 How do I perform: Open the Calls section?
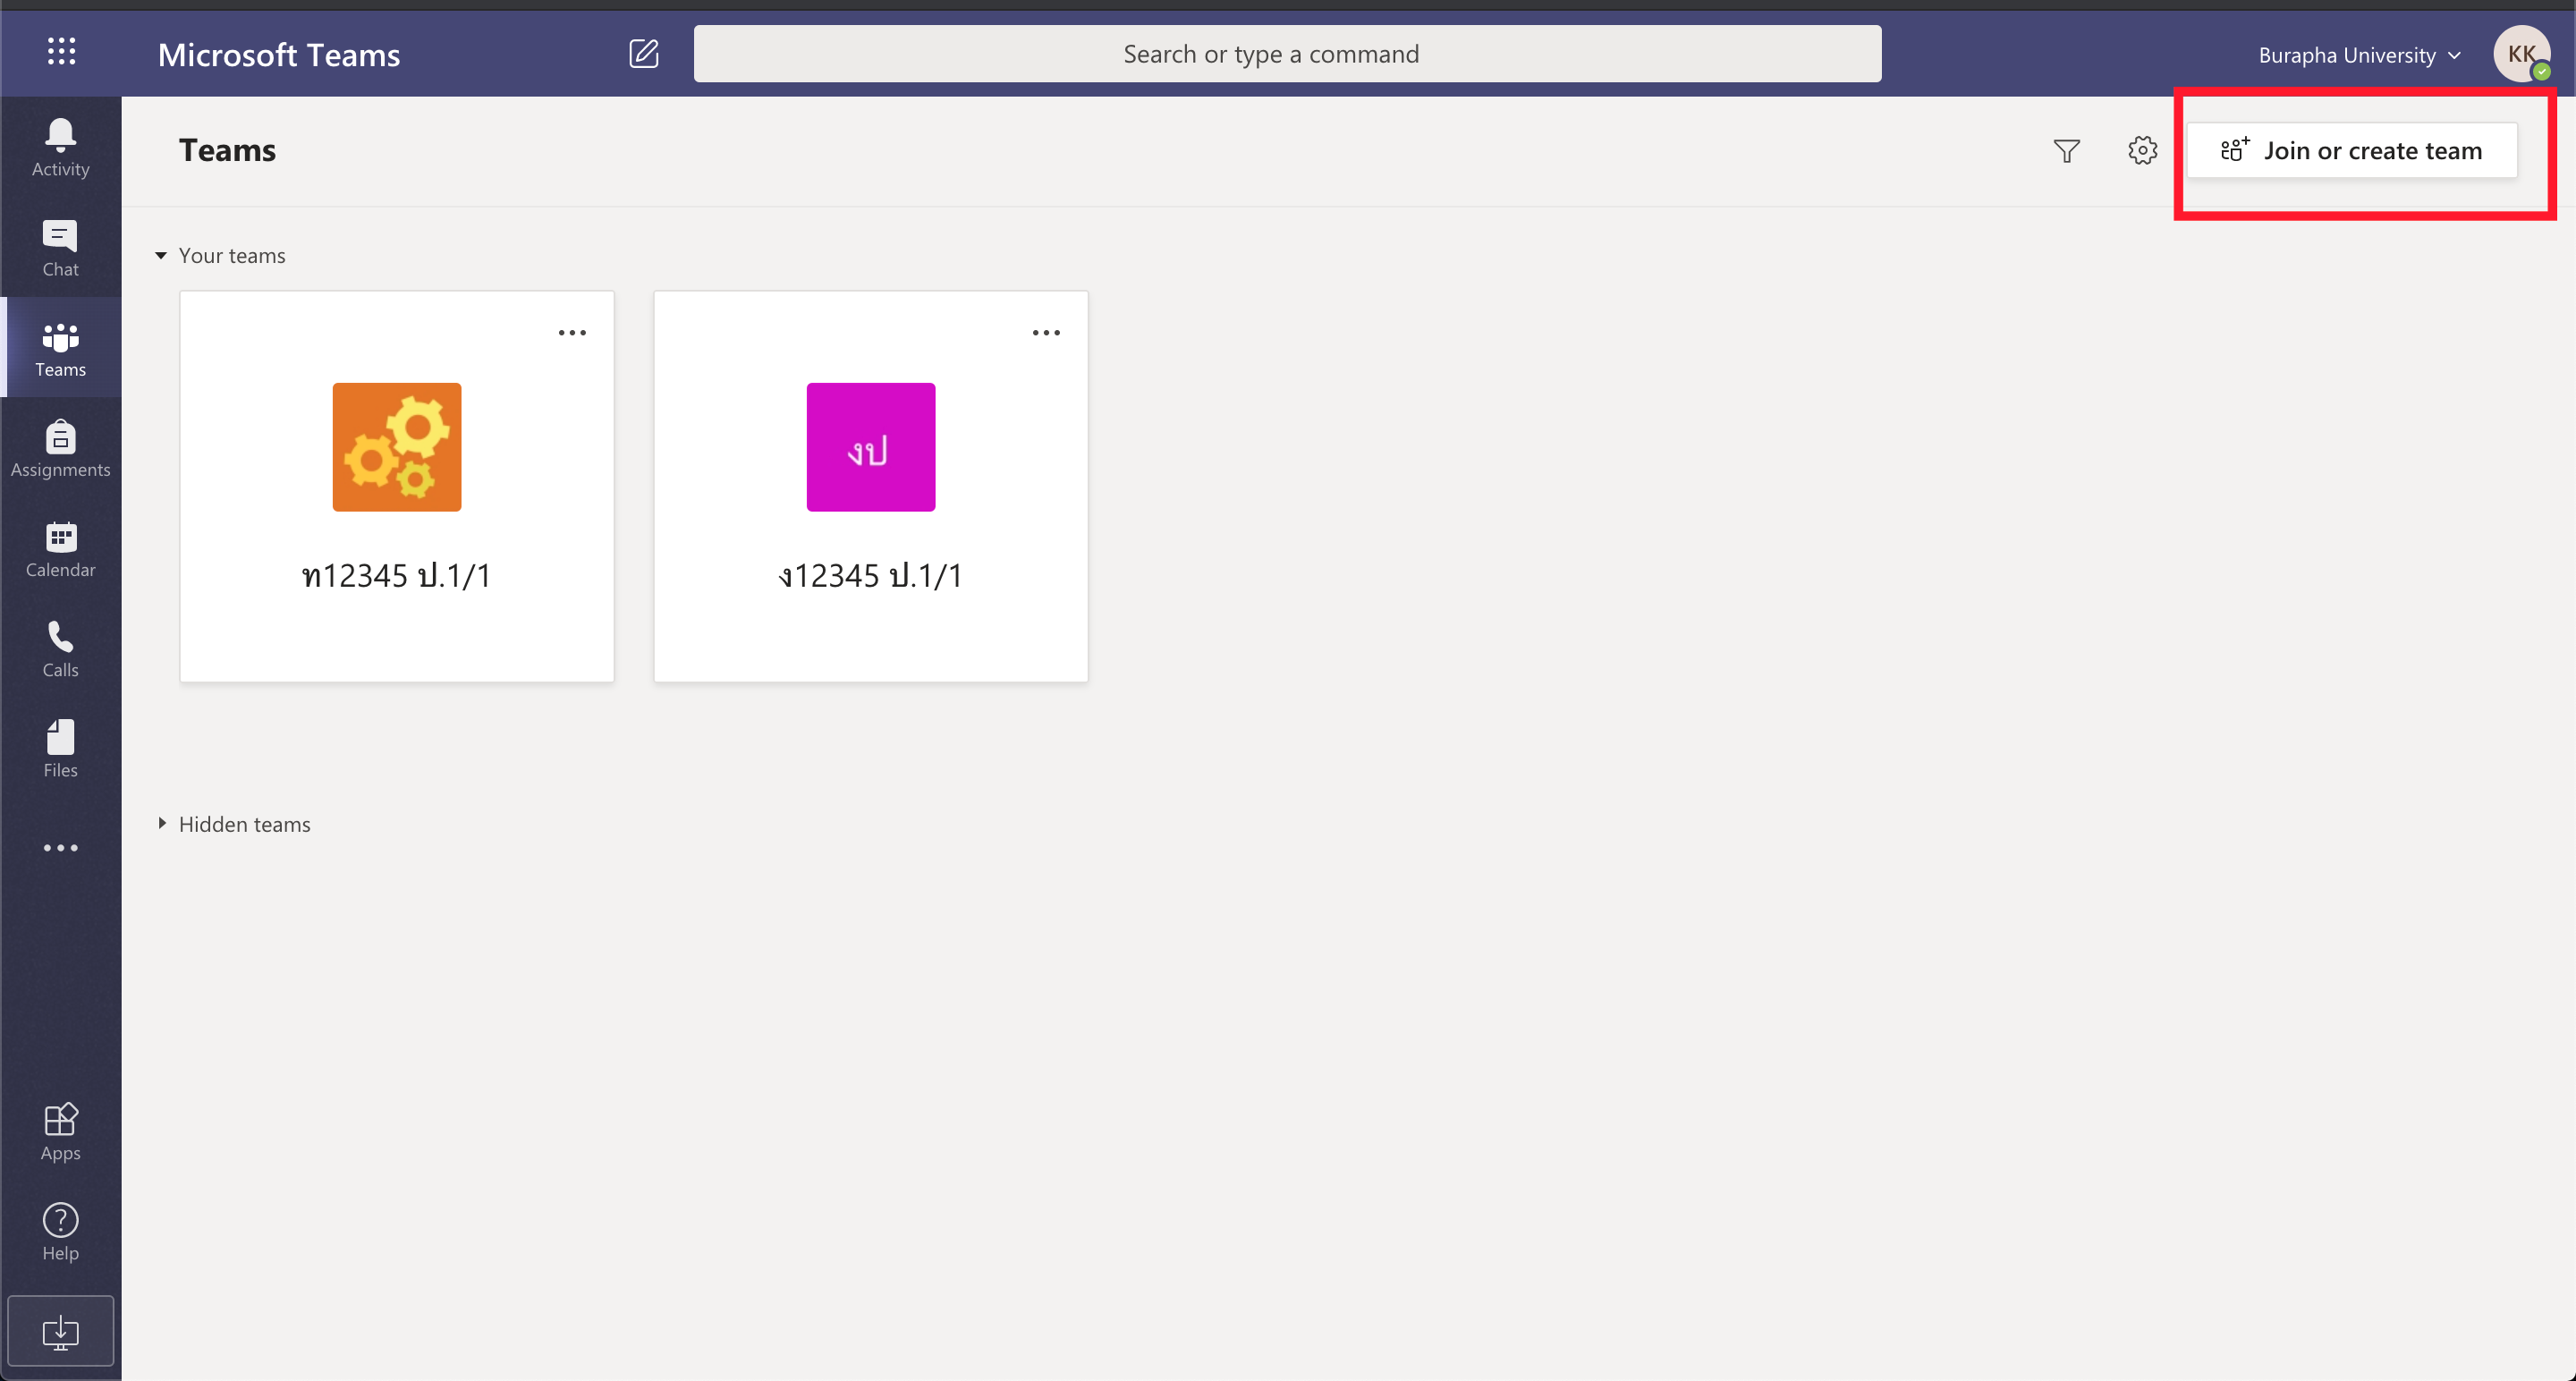60,648
